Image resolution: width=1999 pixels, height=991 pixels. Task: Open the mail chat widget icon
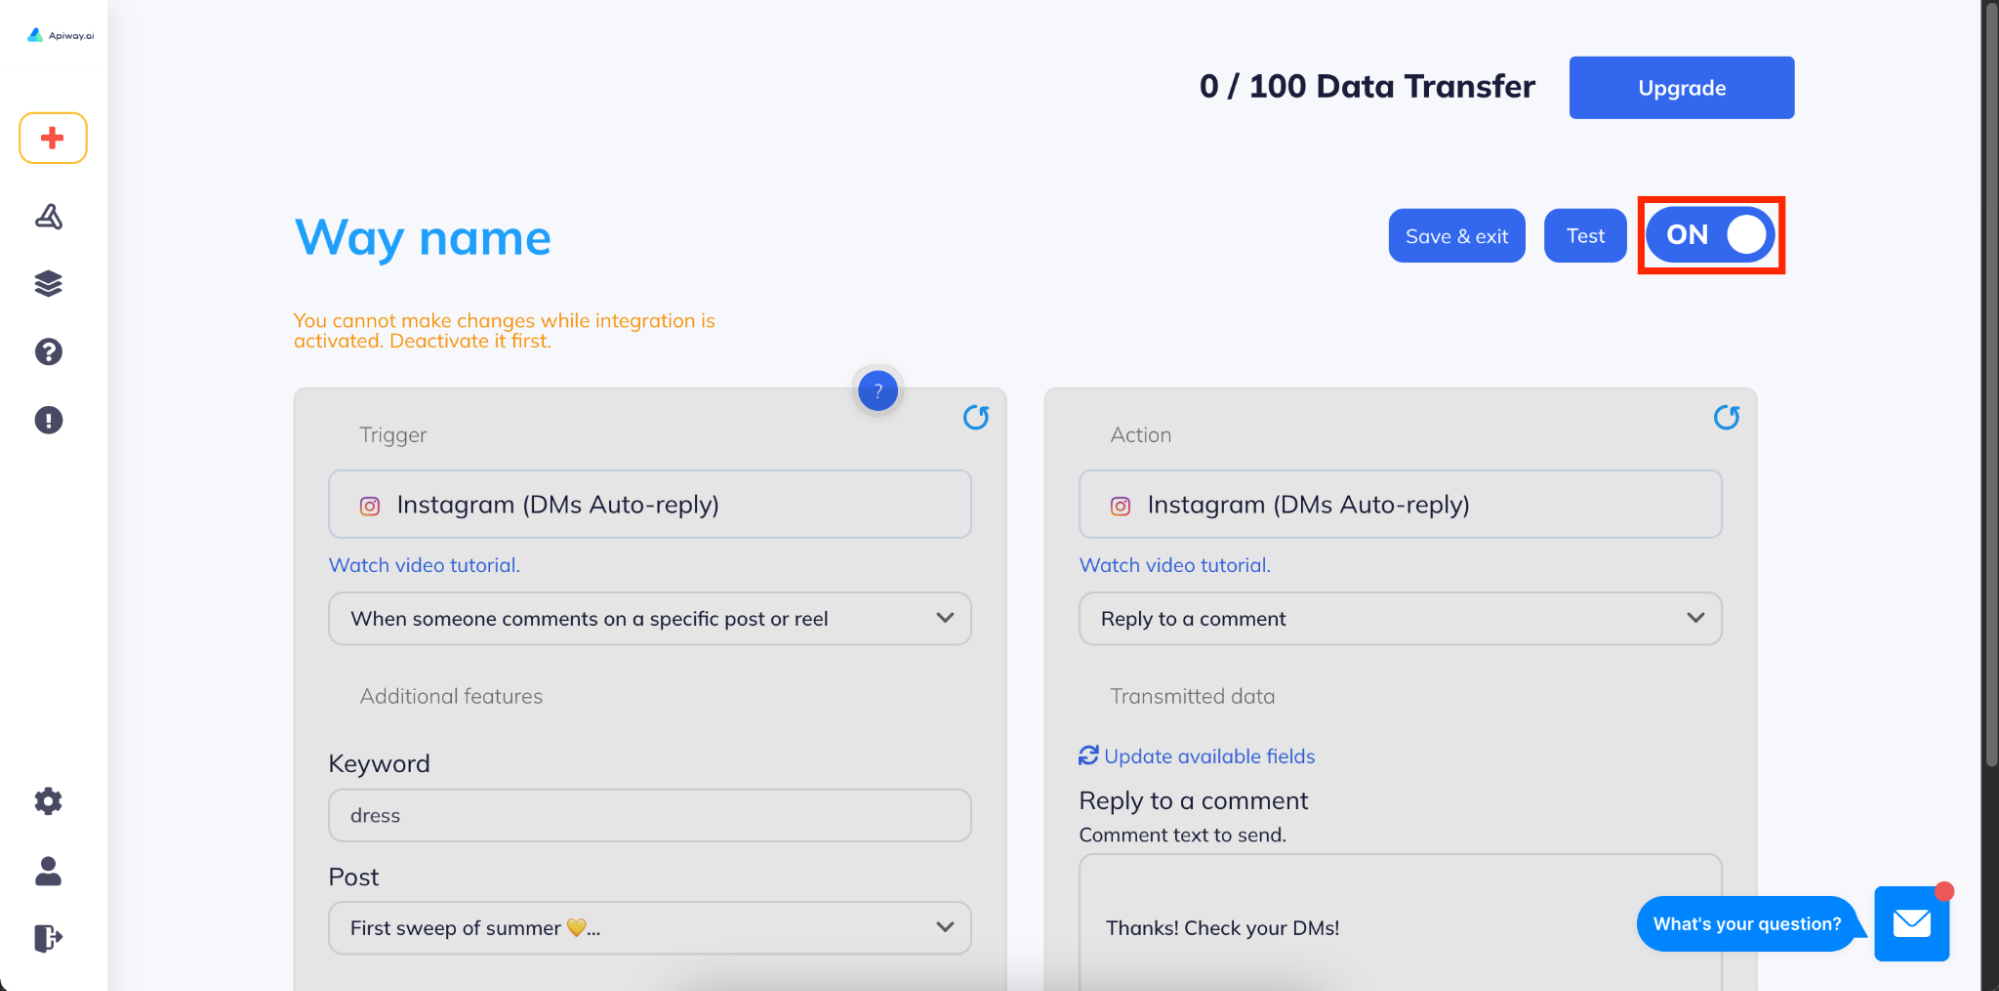pyautogui.click(x=1912, y=923)
